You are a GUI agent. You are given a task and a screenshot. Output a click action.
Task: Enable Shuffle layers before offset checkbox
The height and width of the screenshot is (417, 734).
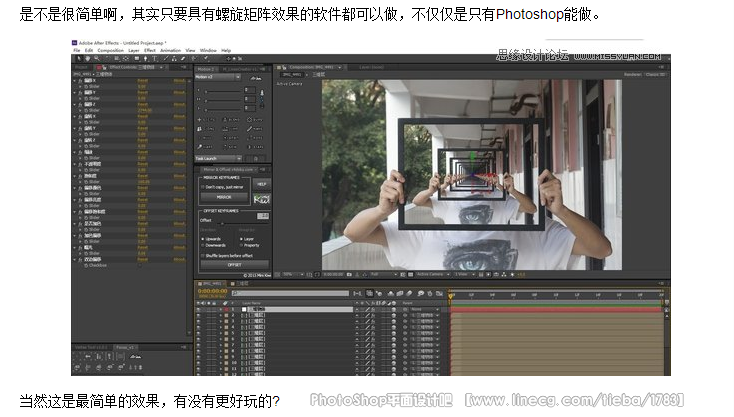click(202, 256)
